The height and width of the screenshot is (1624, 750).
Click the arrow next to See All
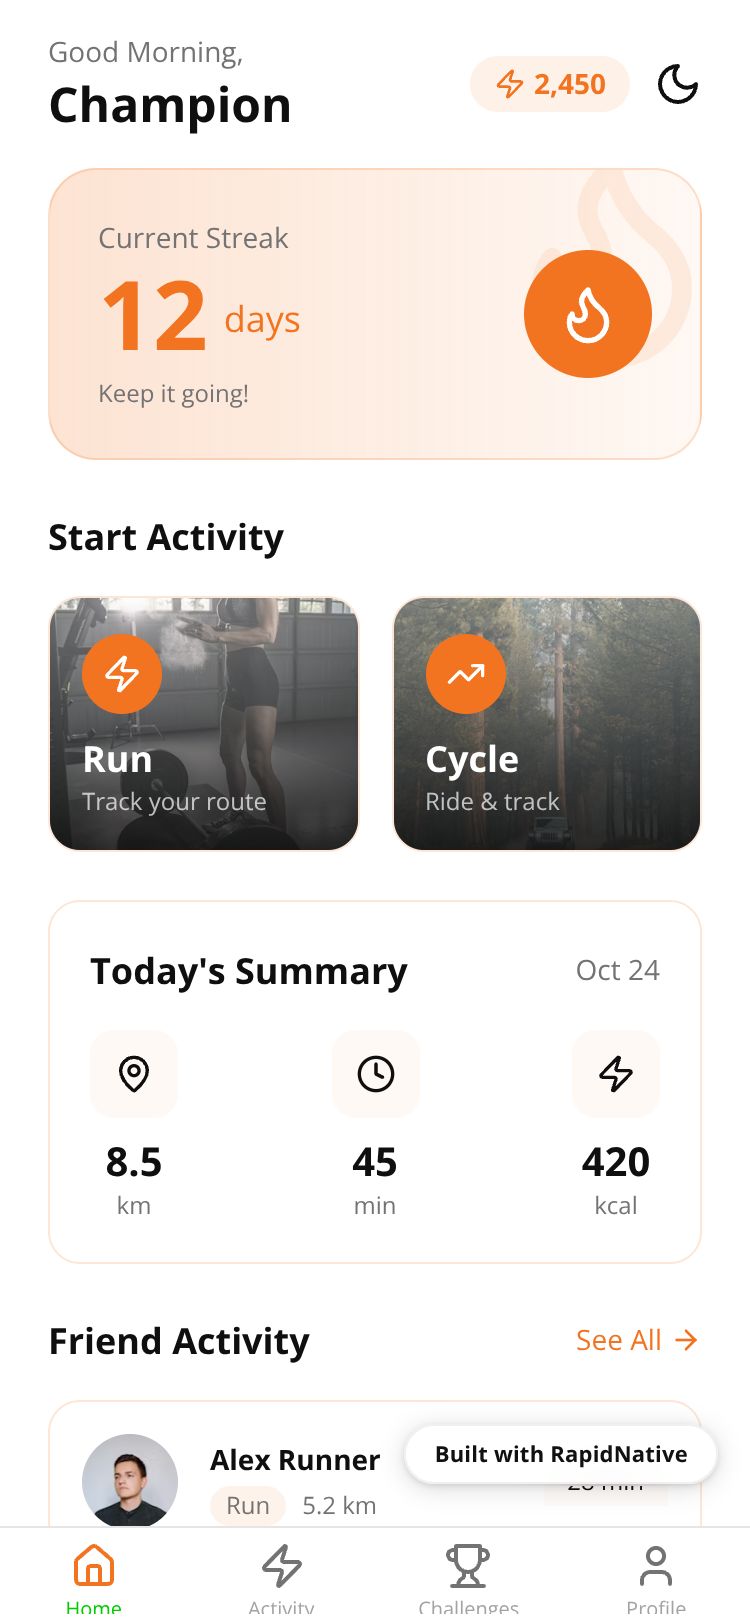686,1340
